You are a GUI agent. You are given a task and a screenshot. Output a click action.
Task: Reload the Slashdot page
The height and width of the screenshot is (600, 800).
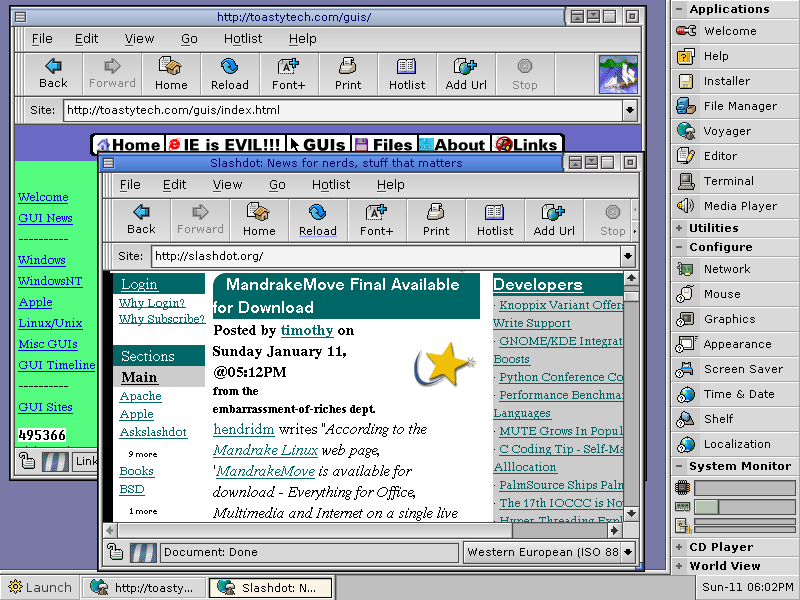click(318, 220)
